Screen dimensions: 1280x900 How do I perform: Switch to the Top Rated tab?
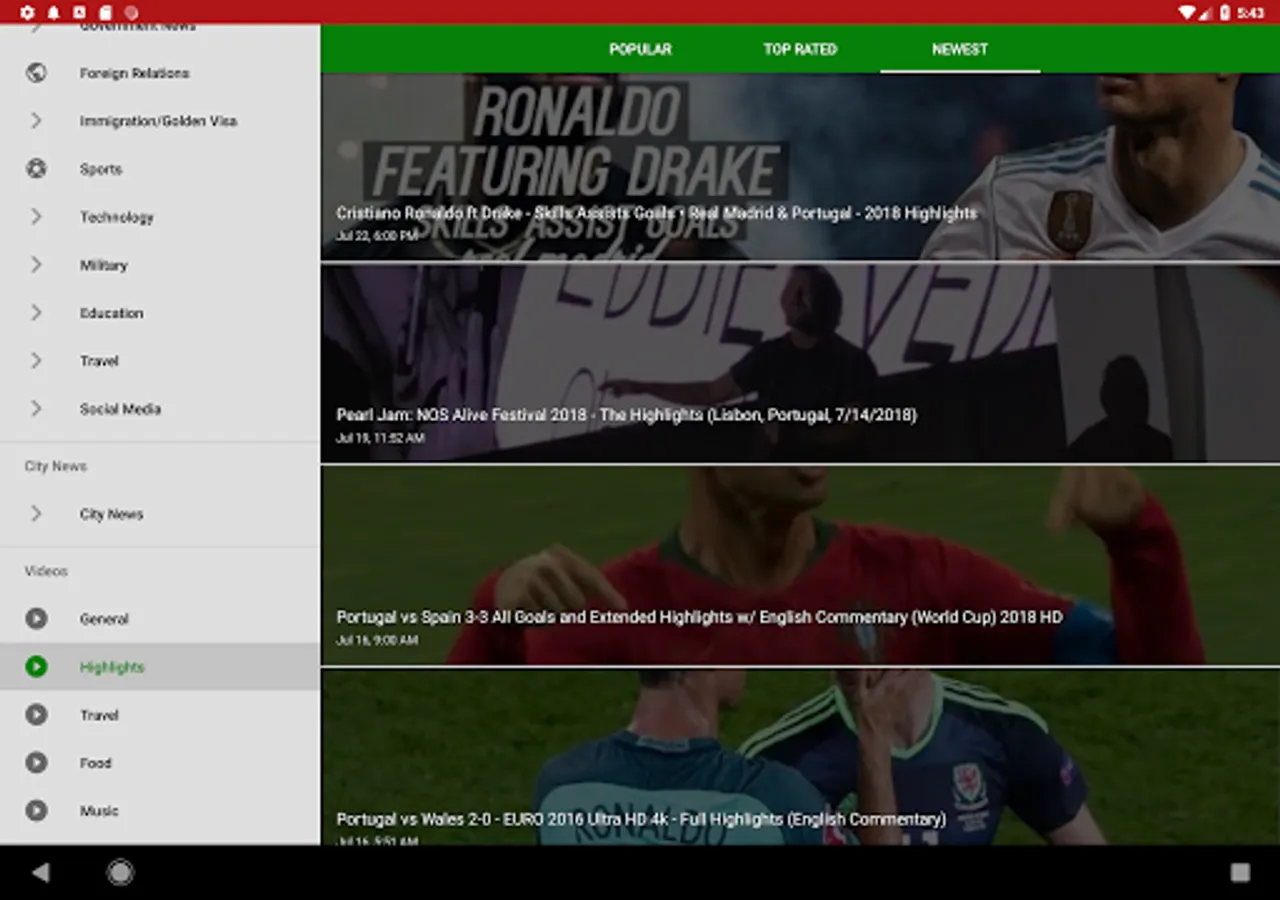[800, 49]
